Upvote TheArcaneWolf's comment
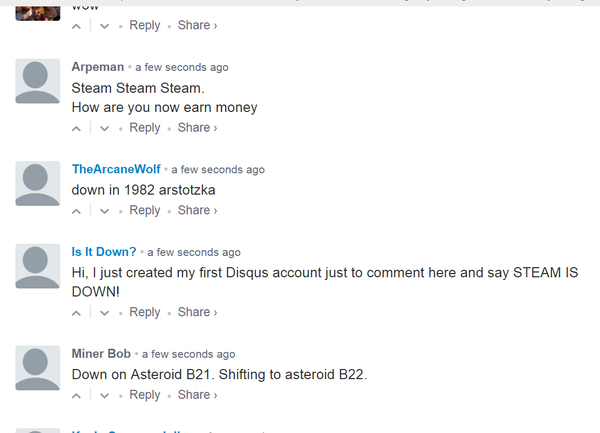 coord(78,211)
